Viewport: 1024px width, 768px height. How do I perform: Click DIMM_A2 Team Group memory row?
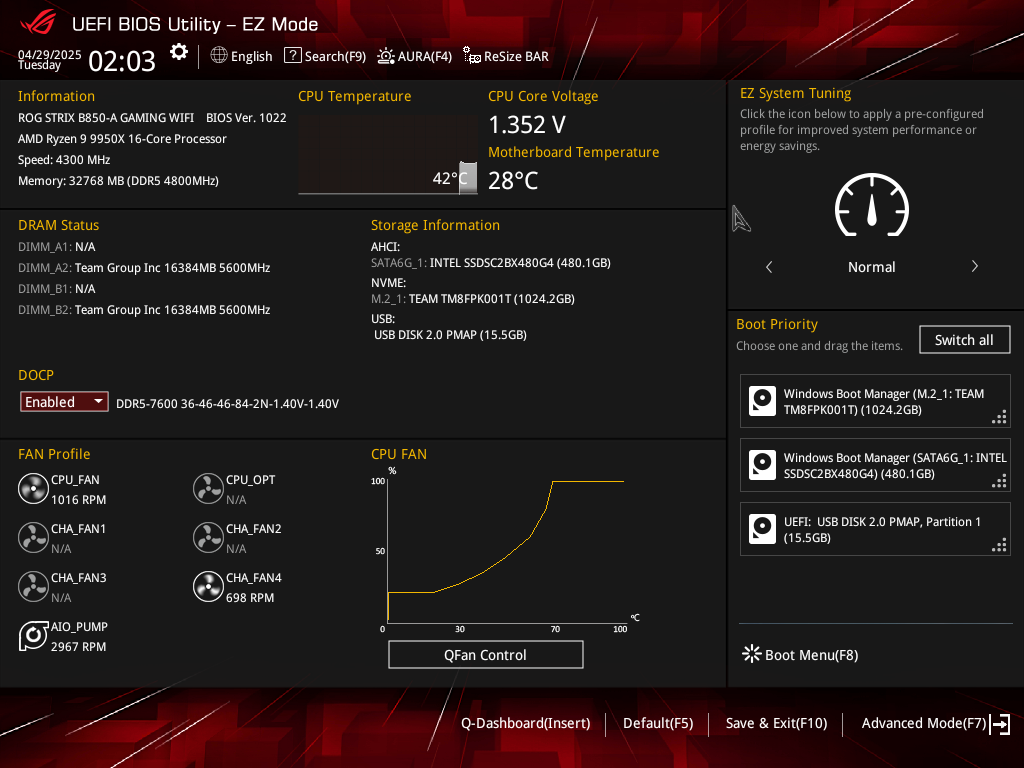click(x=144, y=268)
